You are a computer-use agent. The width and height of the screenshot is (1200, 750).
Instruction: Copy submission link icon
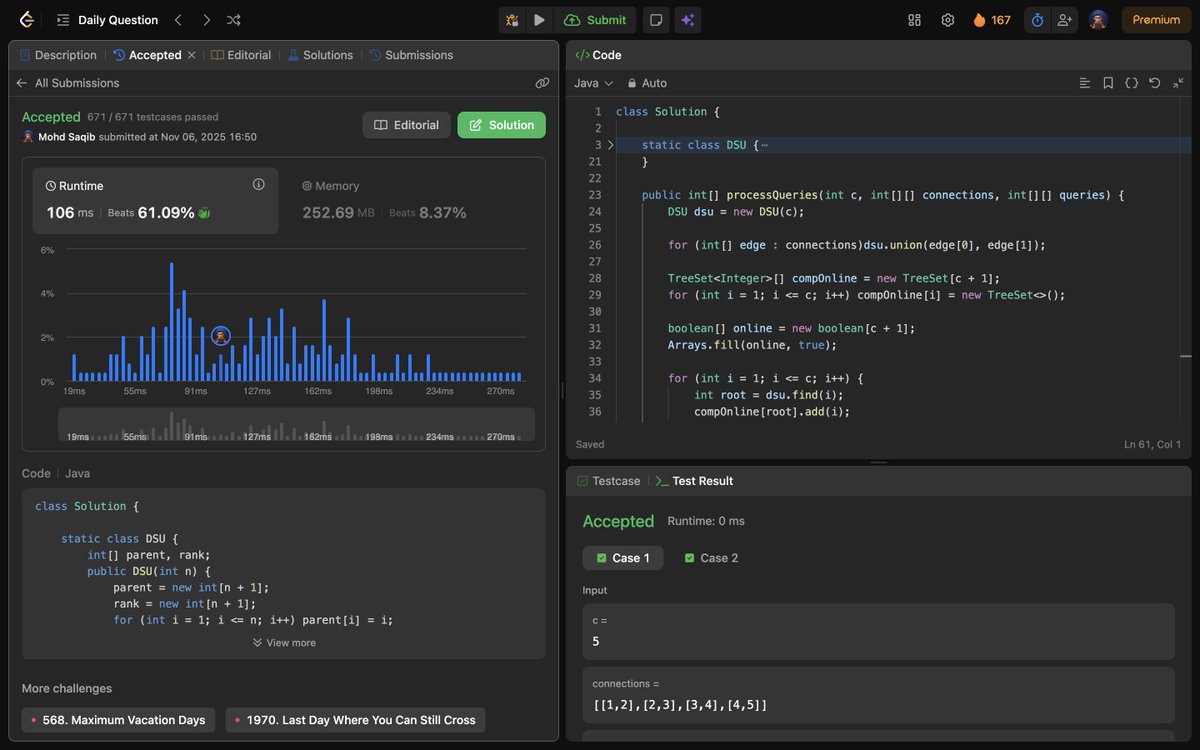[x=542, y=83]
